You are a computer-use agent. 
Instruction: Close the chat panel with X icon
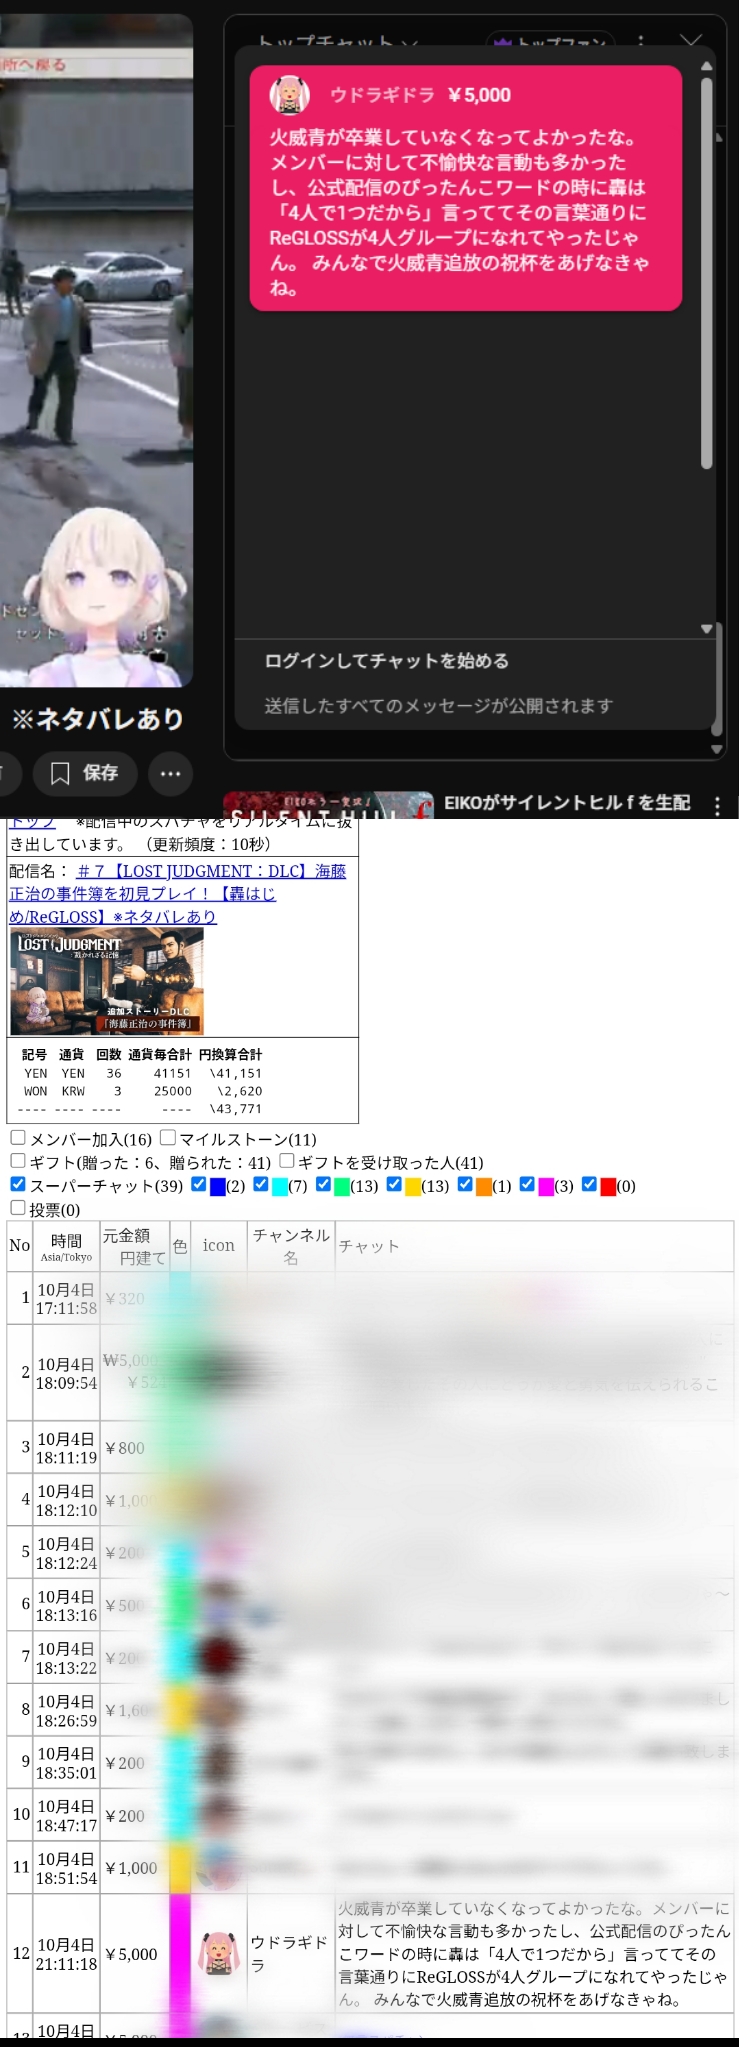click(690, 42)
